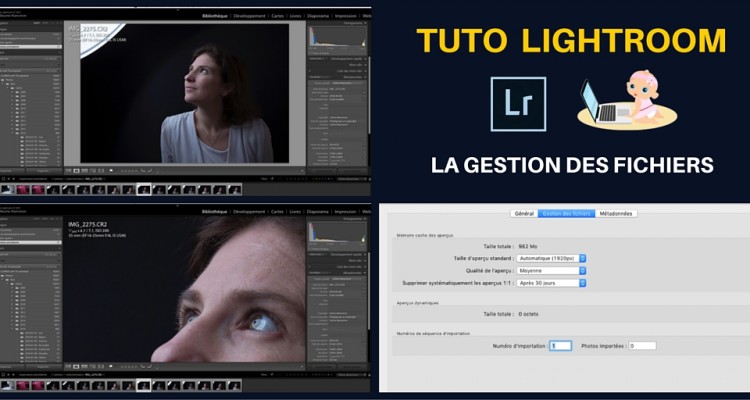
Task: Open Diaporama module in bottom Lightroom window
Action: pyautogui.click(x=318, y=211)
